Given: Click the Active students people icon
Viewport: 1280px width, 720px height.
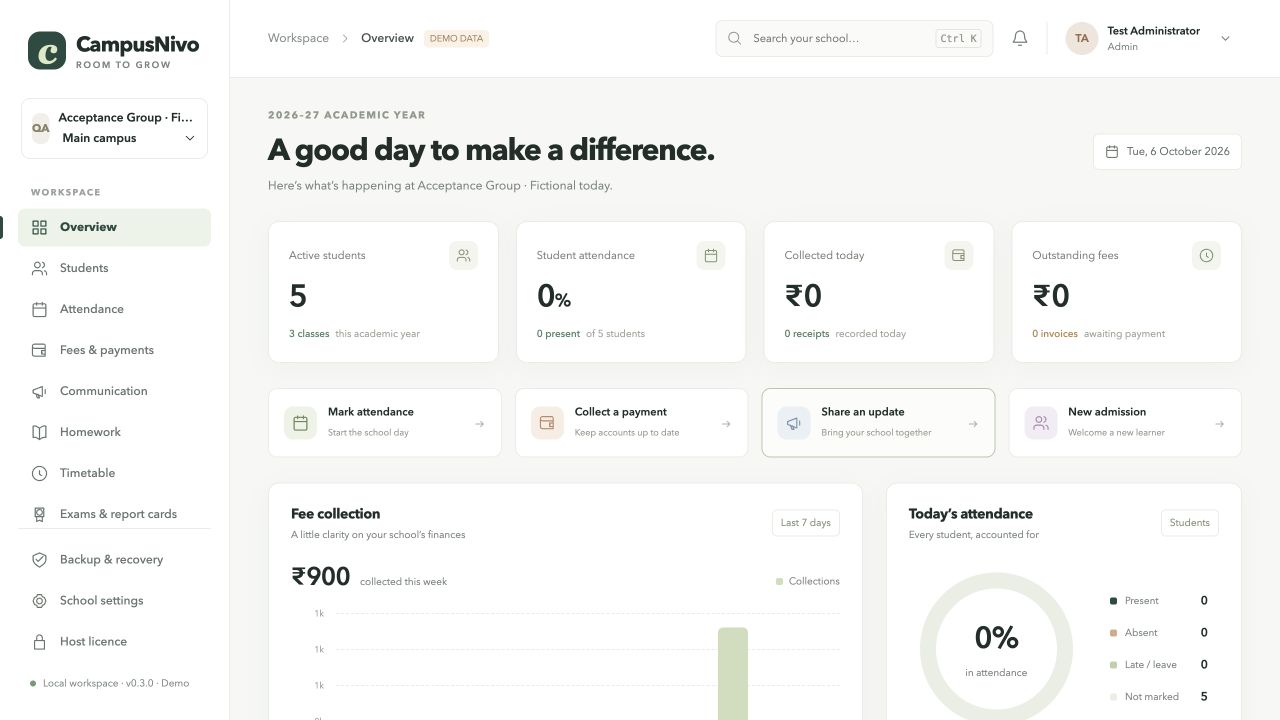Looking at the screenshot, I should tap(463, 255).
